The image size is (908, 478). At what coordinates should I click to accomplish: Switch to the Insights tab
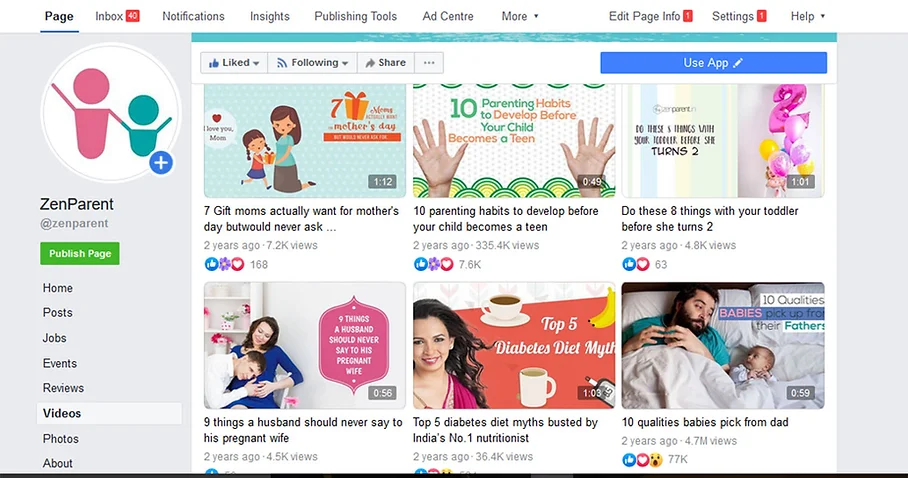click(269, 16)
